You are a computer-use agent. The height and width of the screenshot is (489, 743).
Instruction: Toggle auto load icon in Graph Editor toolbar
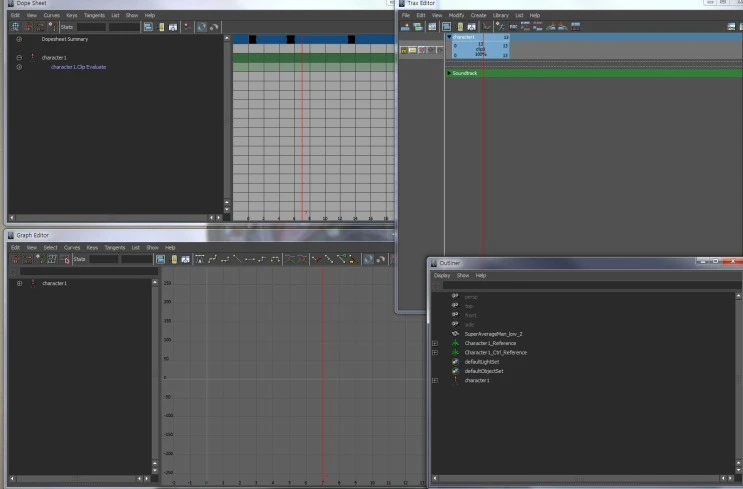point(368,259)
